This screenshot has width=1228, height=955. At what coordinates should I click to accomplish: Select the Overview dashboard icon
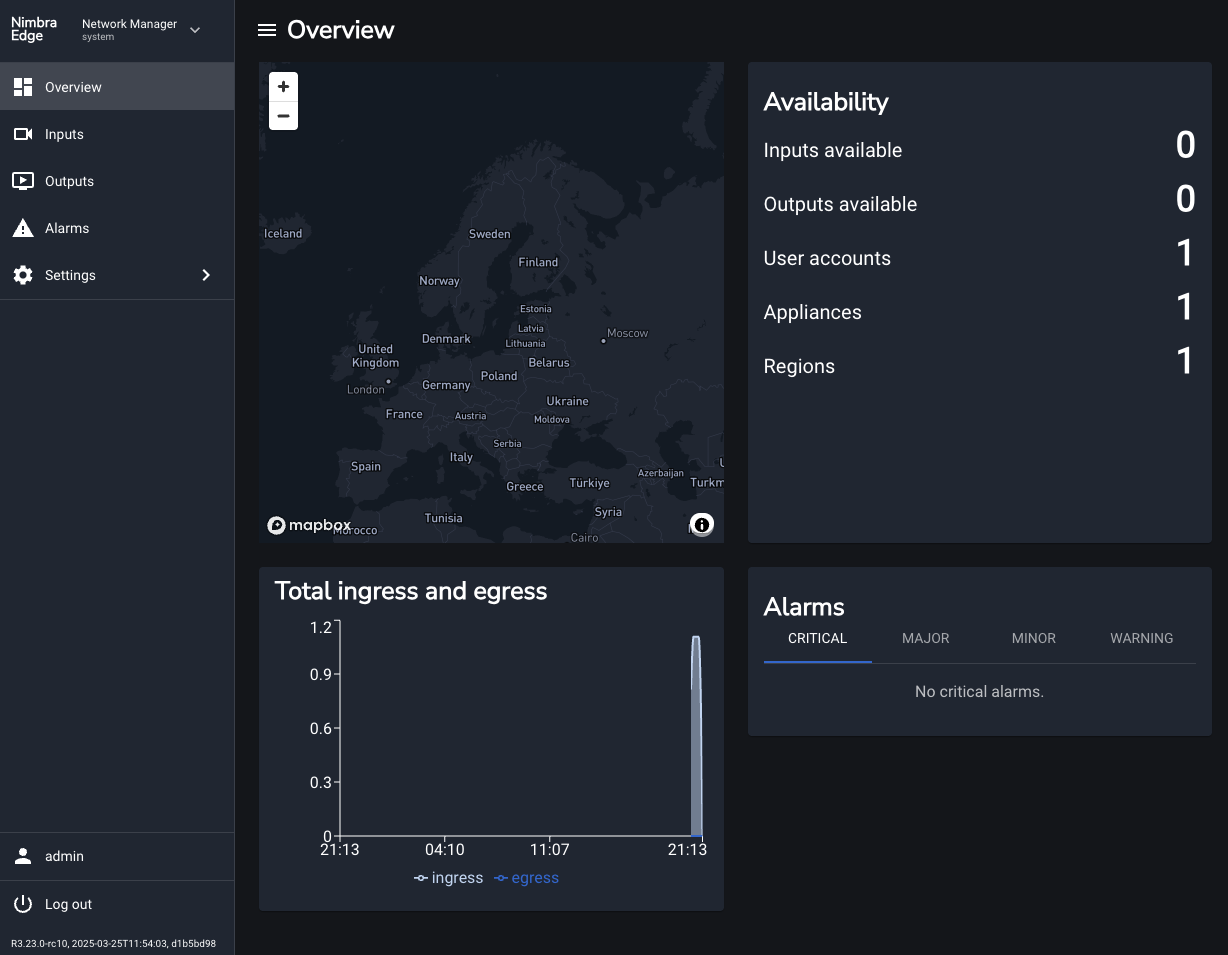(22, 87)
